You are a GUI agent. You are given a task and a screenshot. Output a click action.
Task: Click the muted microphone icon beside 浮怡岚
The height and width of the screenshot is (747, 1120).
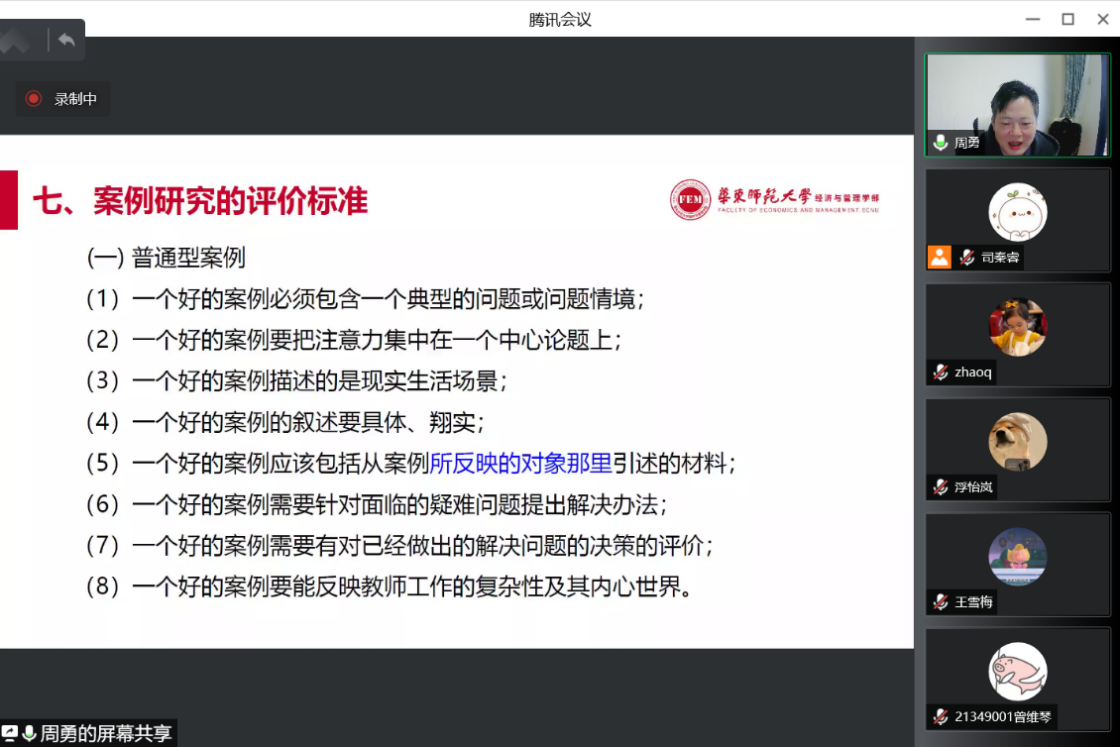coord(940,487)
